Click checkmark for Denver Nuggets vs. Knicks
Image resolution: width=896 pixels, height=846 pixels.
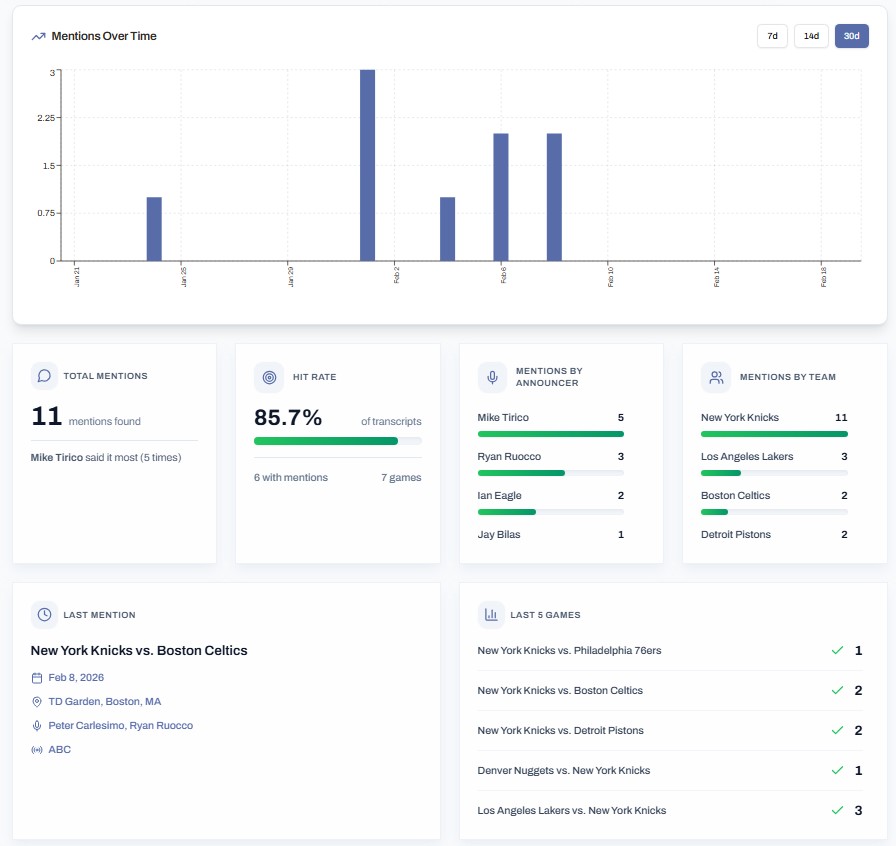(x=837, y=771)
